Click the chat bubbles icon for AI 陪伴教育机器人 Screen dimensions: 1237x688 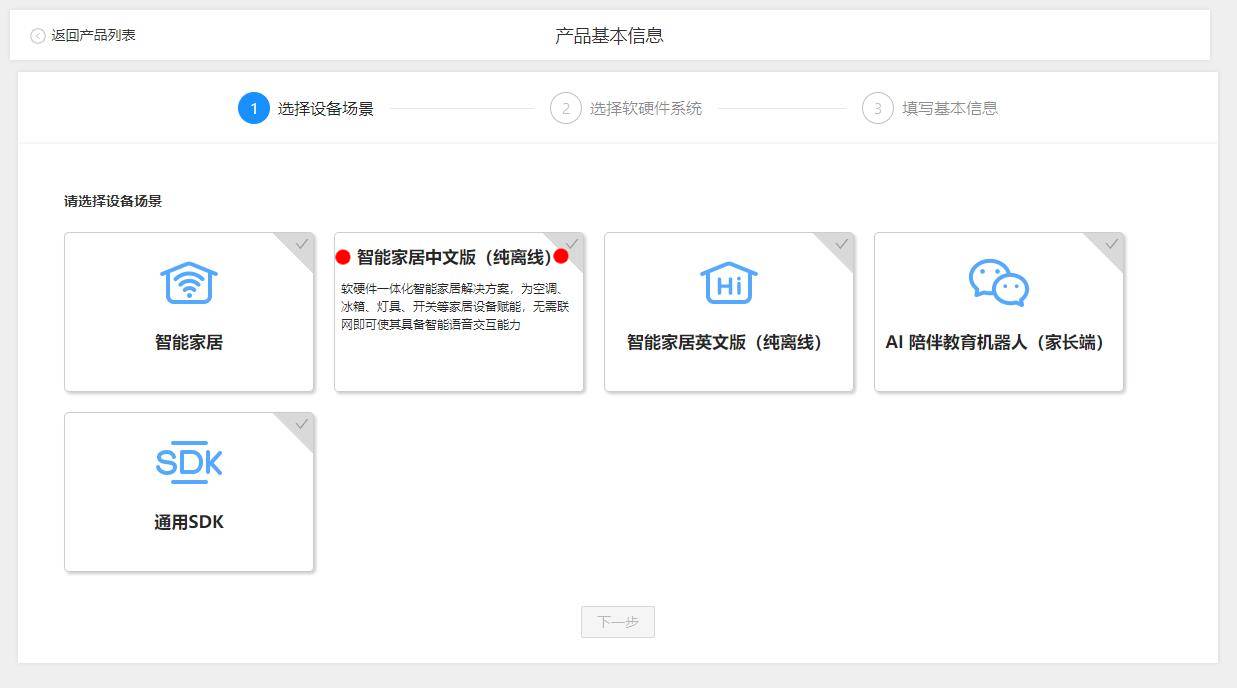(x=999, y=283)
